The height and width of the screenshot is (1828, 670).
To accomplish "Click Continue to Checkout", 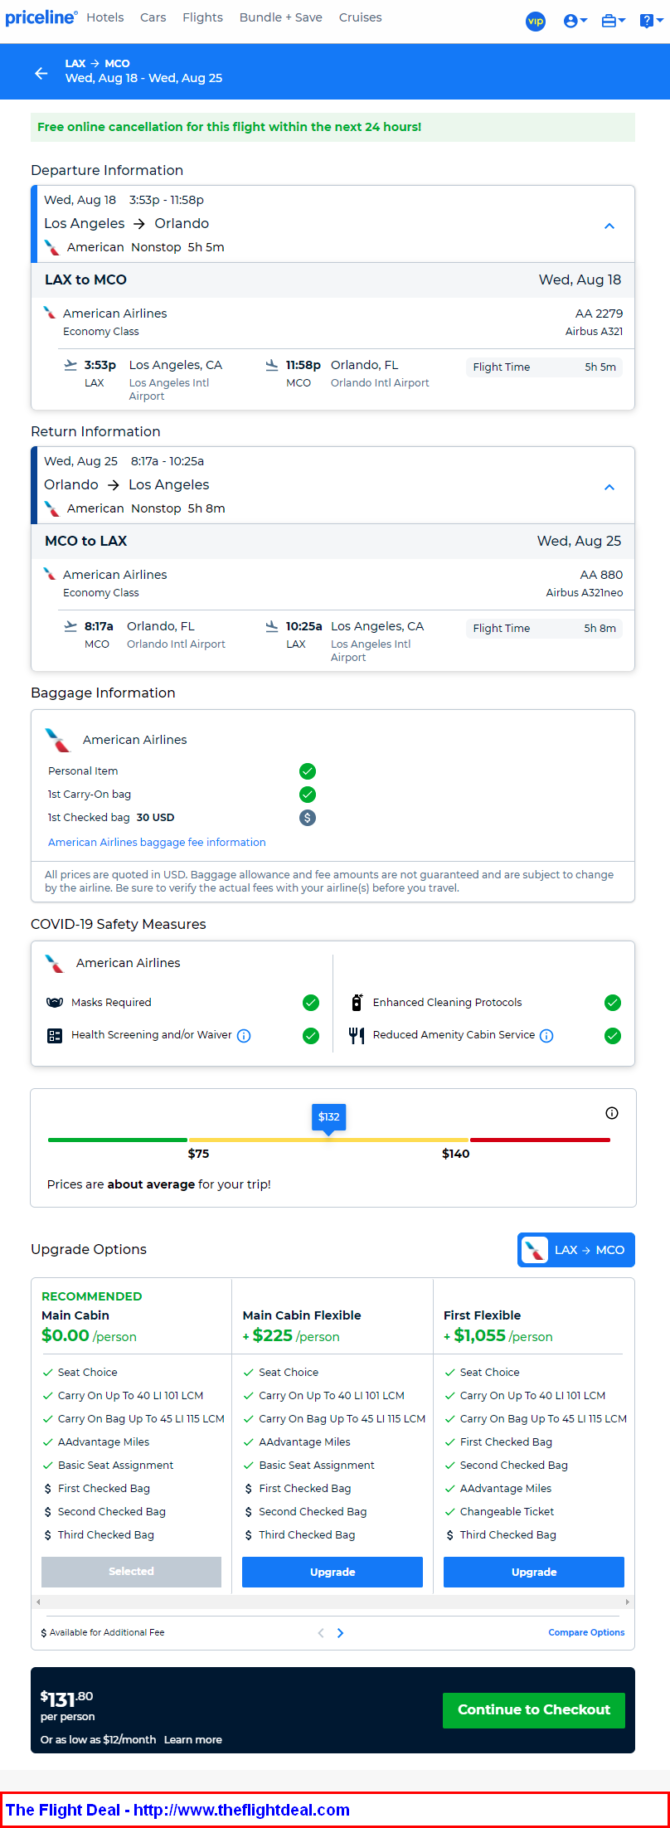I will click(x=534, y=1710).
